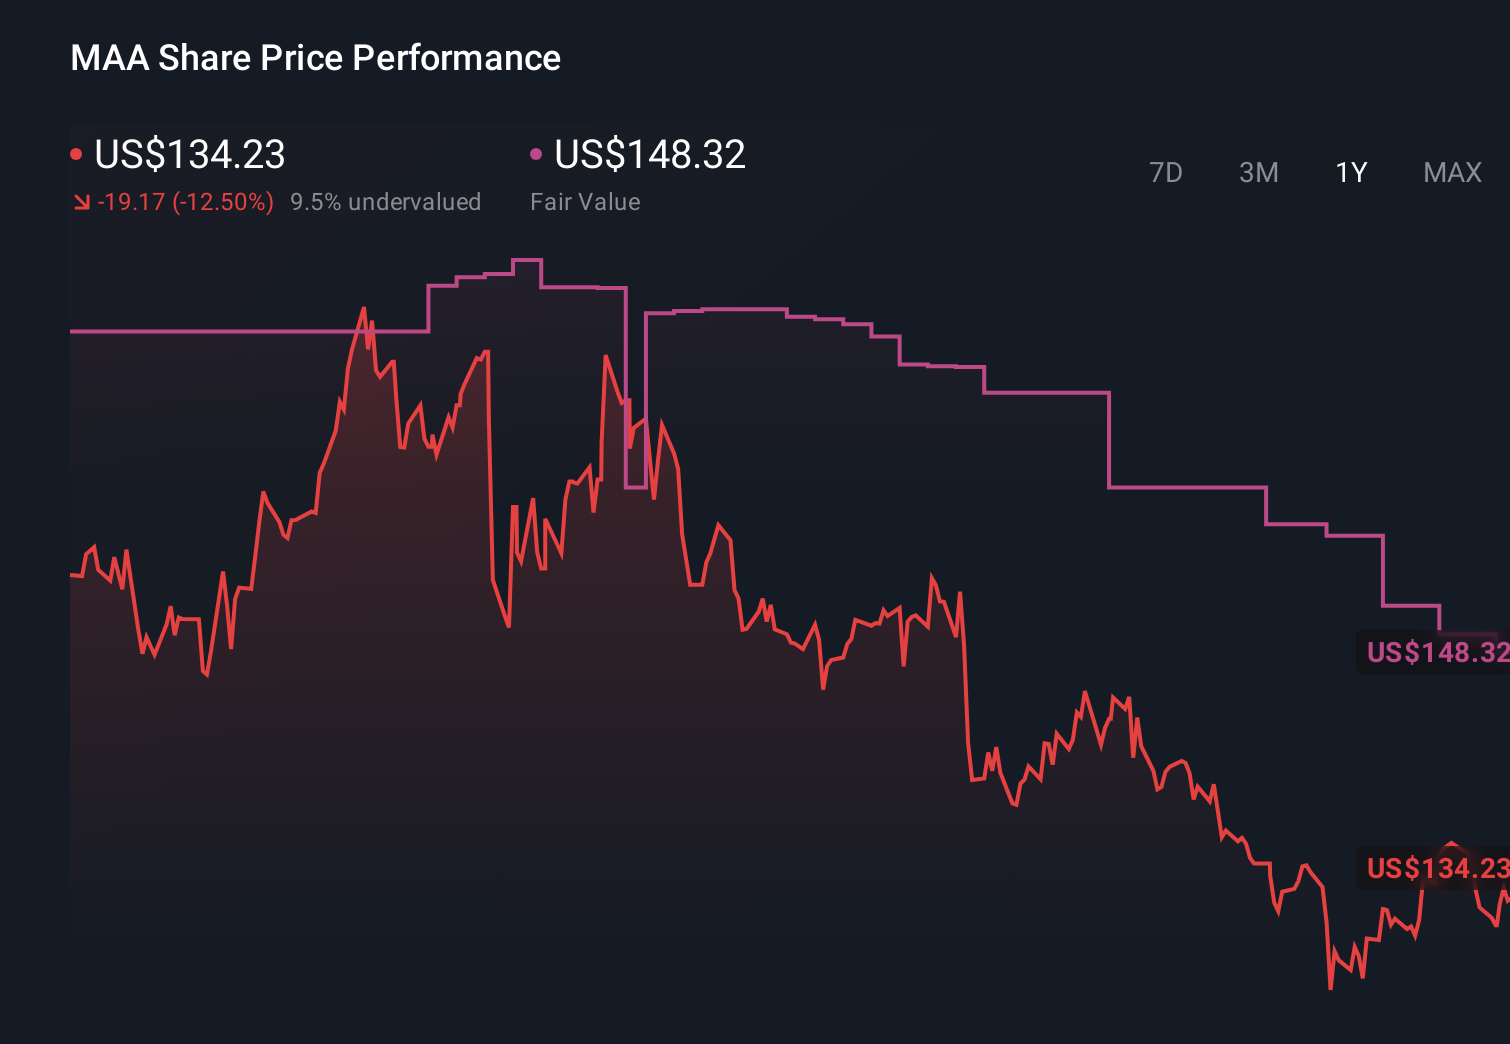
Task: Toggle the red share price legend dot
Action: click(x=77, y=153)
